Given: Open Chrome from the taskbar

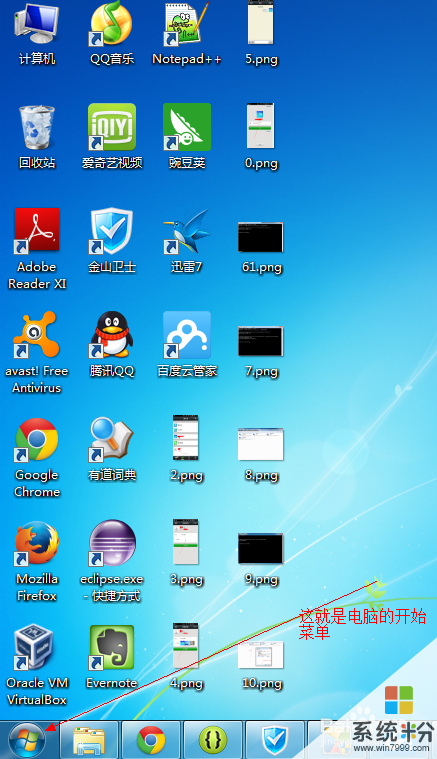Looking at the screenshot, I should [151, 740].
